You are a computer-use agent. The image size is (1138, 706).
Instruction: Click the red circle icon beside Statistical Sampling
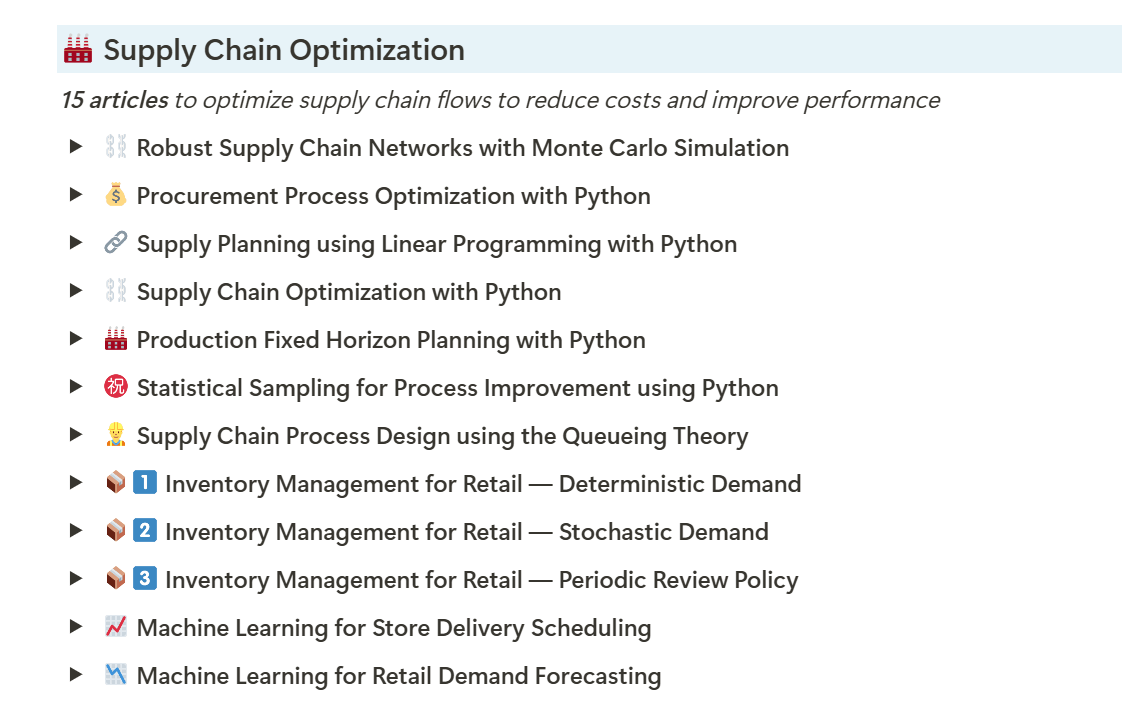click(x=116, y=388)
